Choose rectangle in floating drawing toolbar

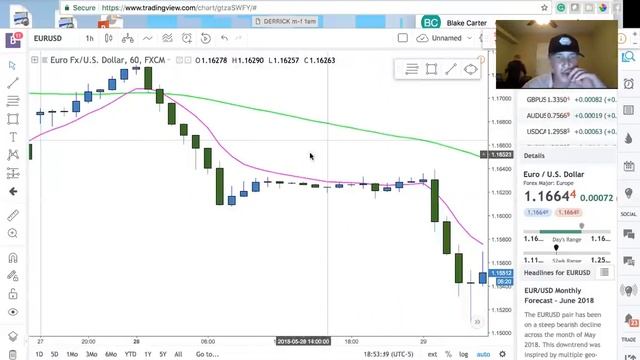[x=431, y=69]
